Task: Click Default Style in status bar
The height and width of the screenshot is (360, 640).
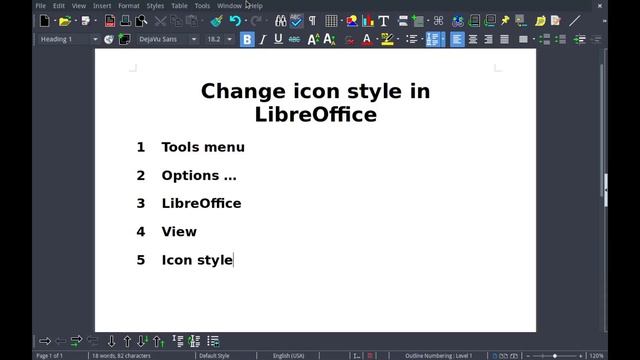Action: pos(214,356)
